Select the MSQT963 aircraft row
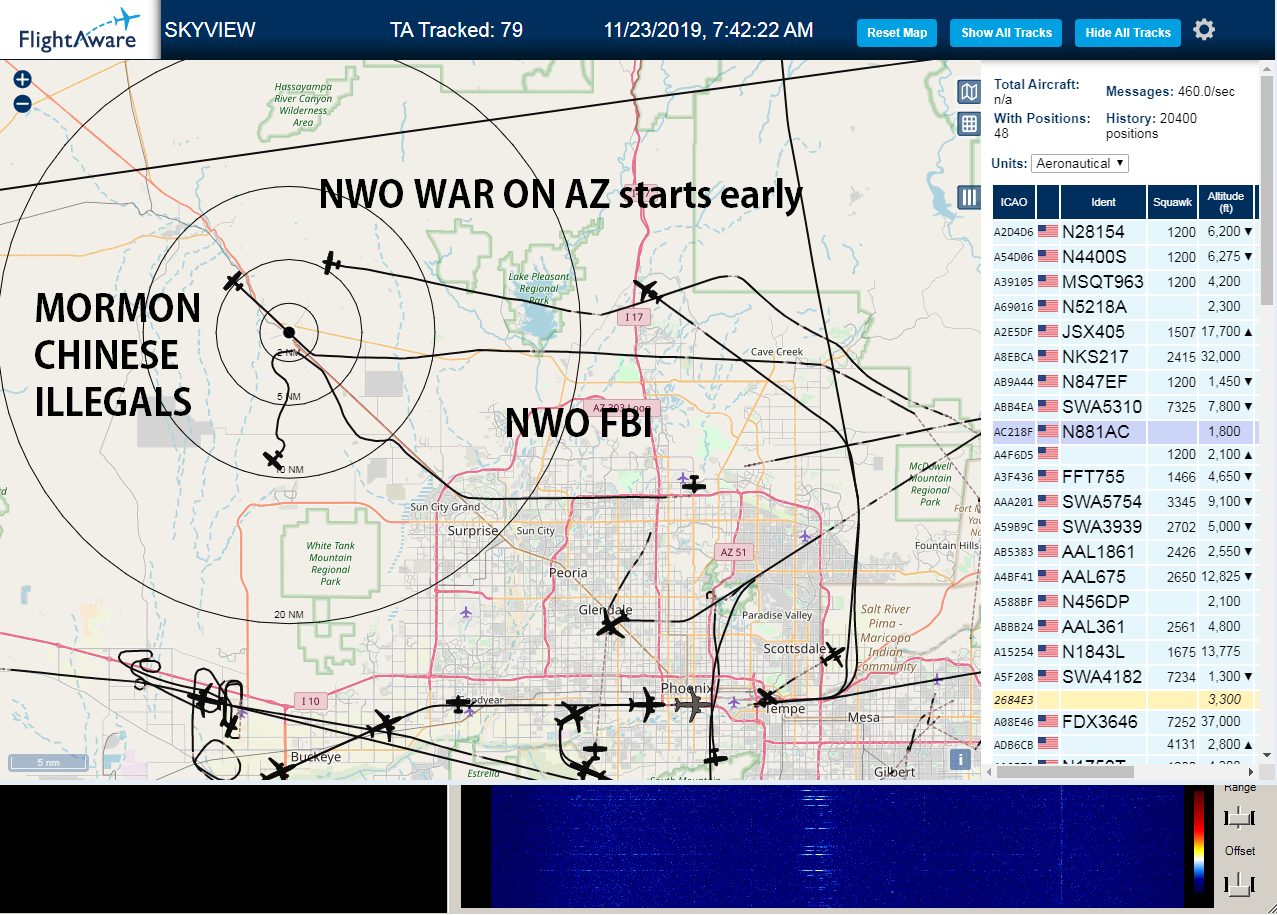 pyautogui.click(x=1125, y=281)
